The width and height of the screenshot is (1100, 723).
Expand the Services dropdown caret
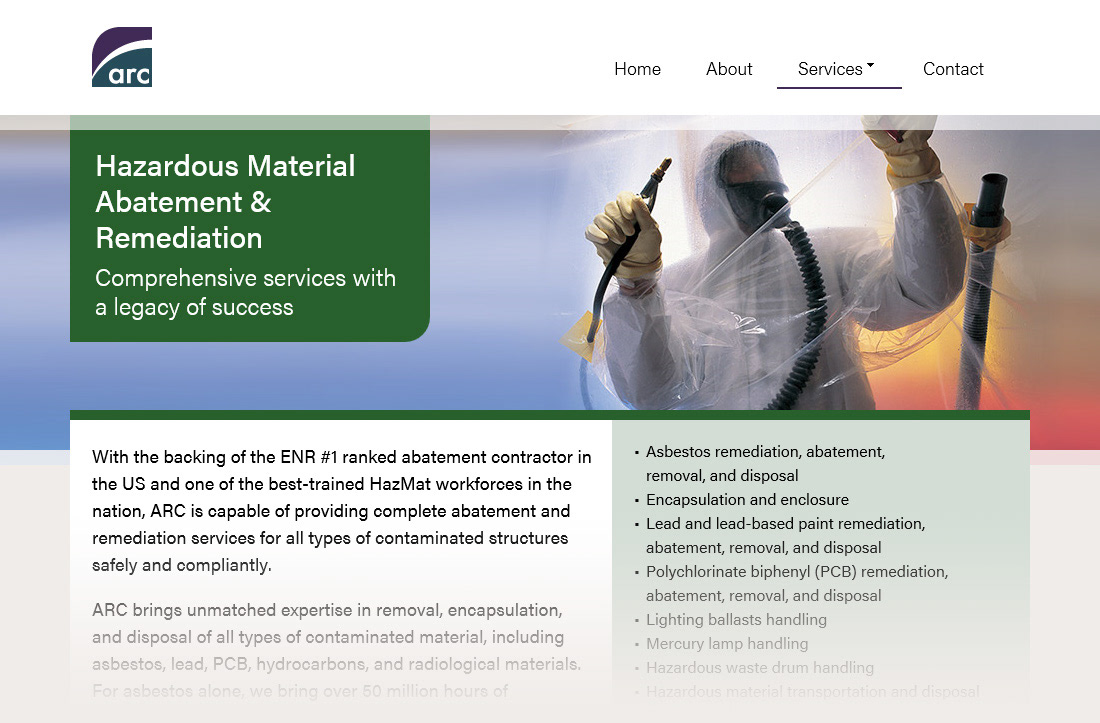pyautogui.click(x=871, y=65)
